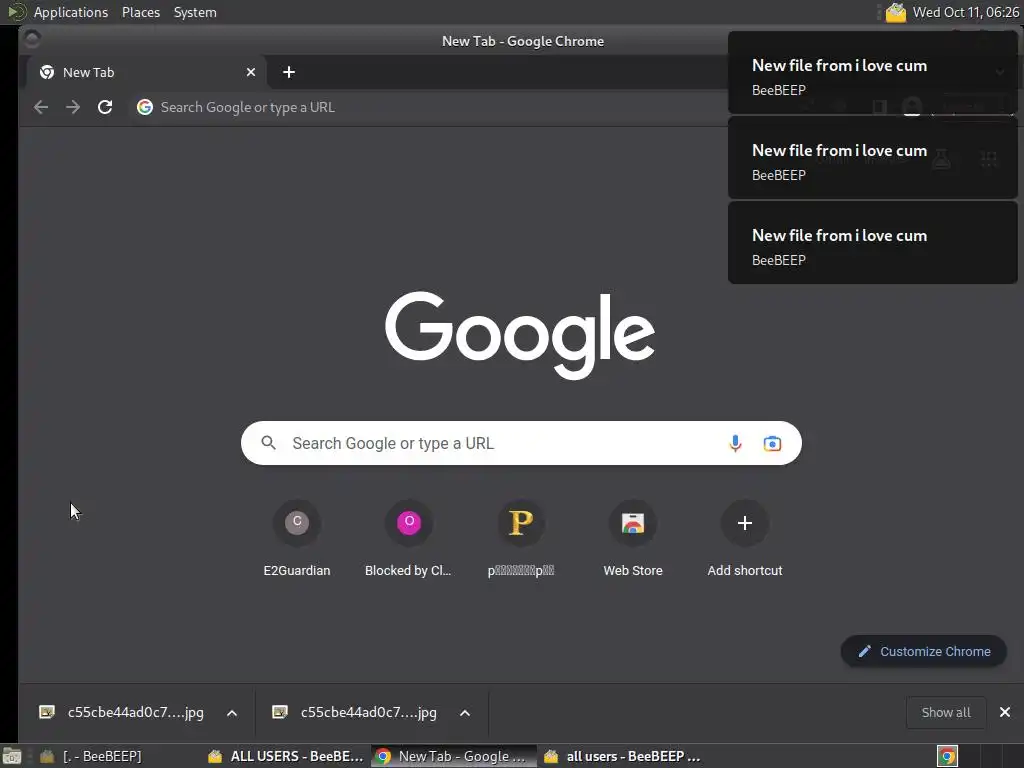1024x768 pixels.
Task: Open the Places menu
Action: point(140,12)
